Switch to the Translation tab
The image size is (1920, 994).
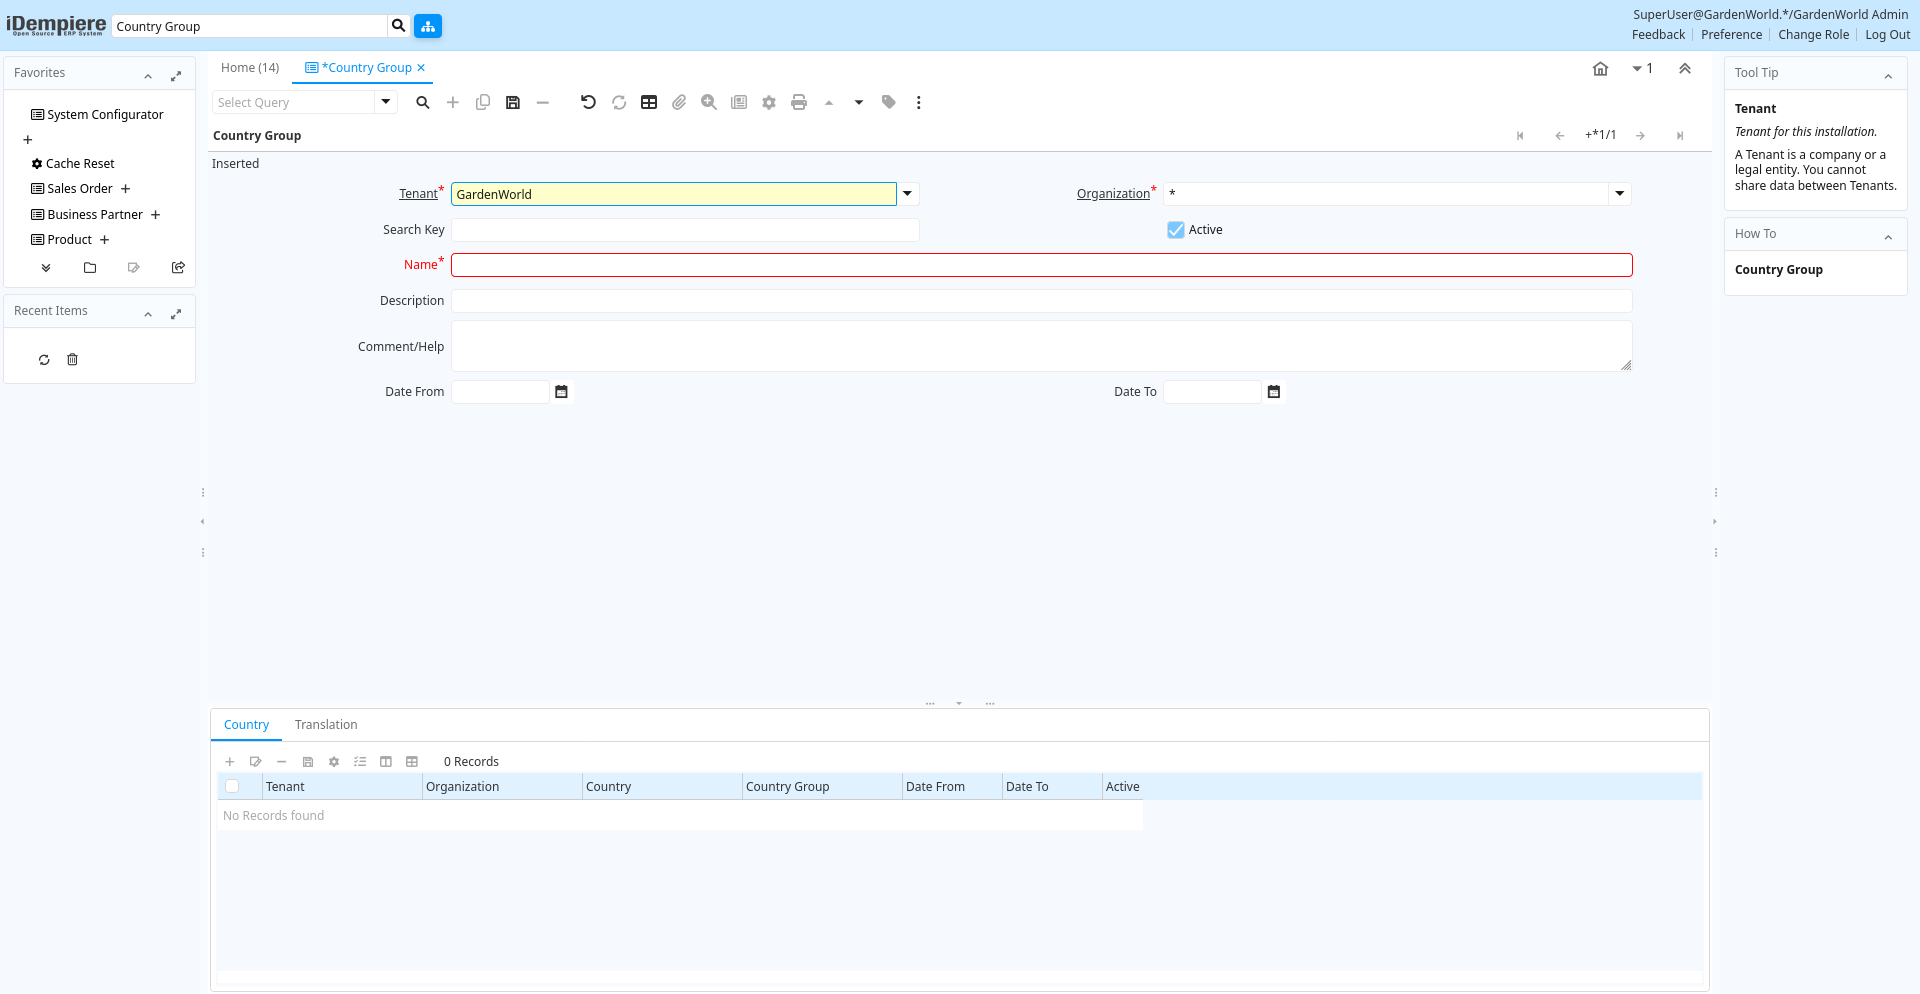coord(326,725)
